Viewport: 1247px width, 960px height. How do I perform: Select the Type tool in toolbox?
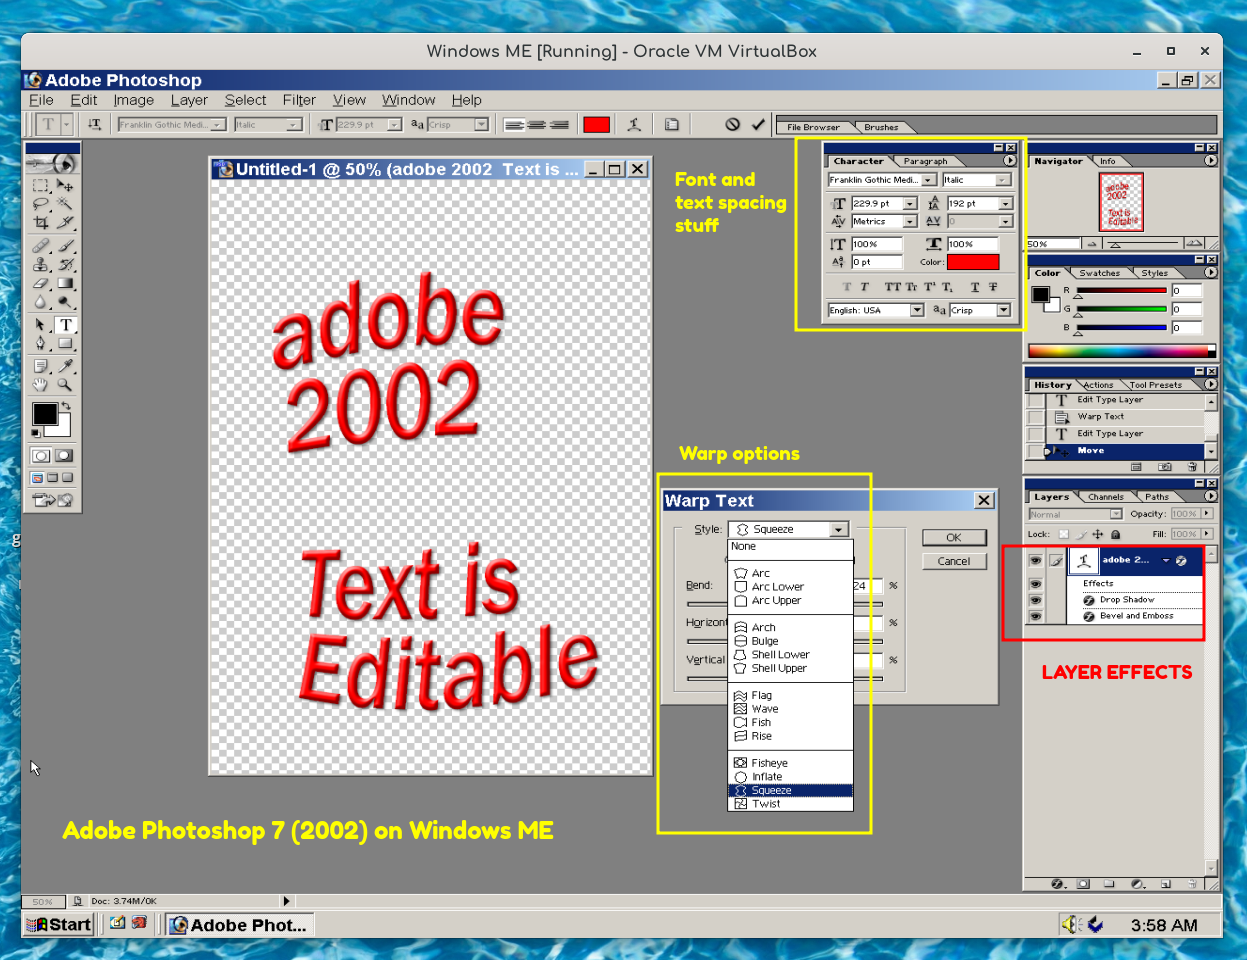(65, 325)
